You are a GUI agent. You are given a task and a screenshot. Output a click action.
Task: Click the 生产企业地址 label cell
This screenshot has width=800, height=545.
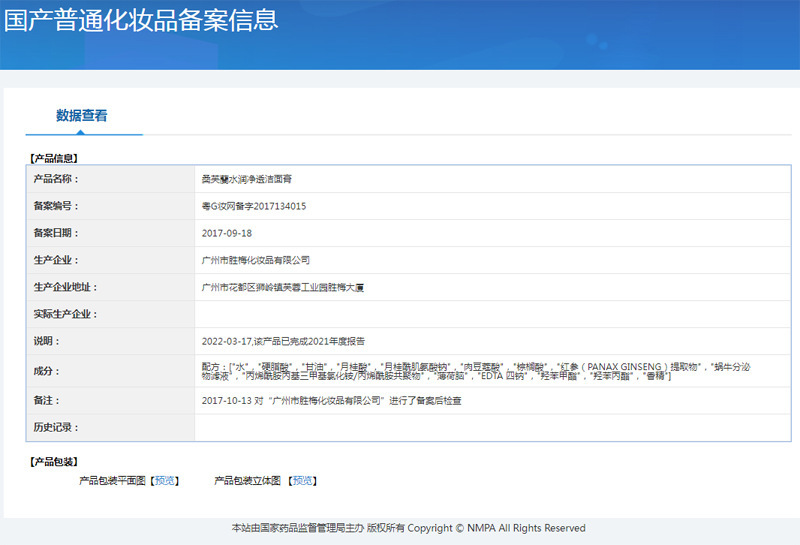coord(111,287)
